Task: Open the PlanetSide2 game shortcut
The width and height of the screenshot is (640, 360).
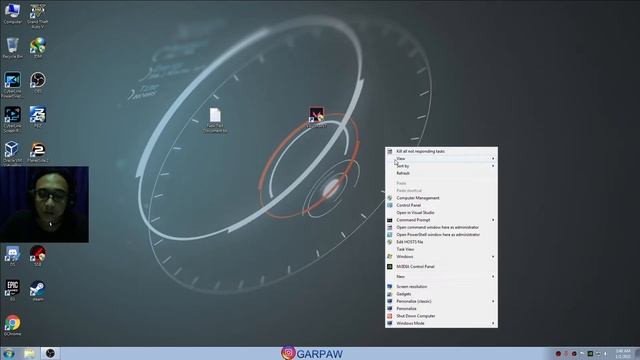Action: [38, 152]
